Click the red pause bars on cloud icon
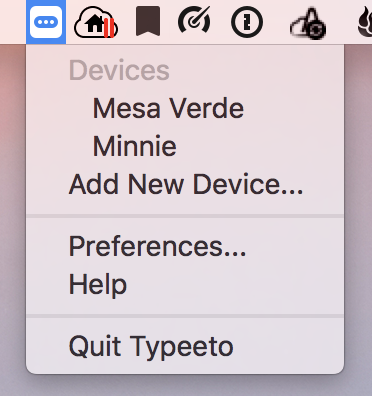 coord(109,27)
